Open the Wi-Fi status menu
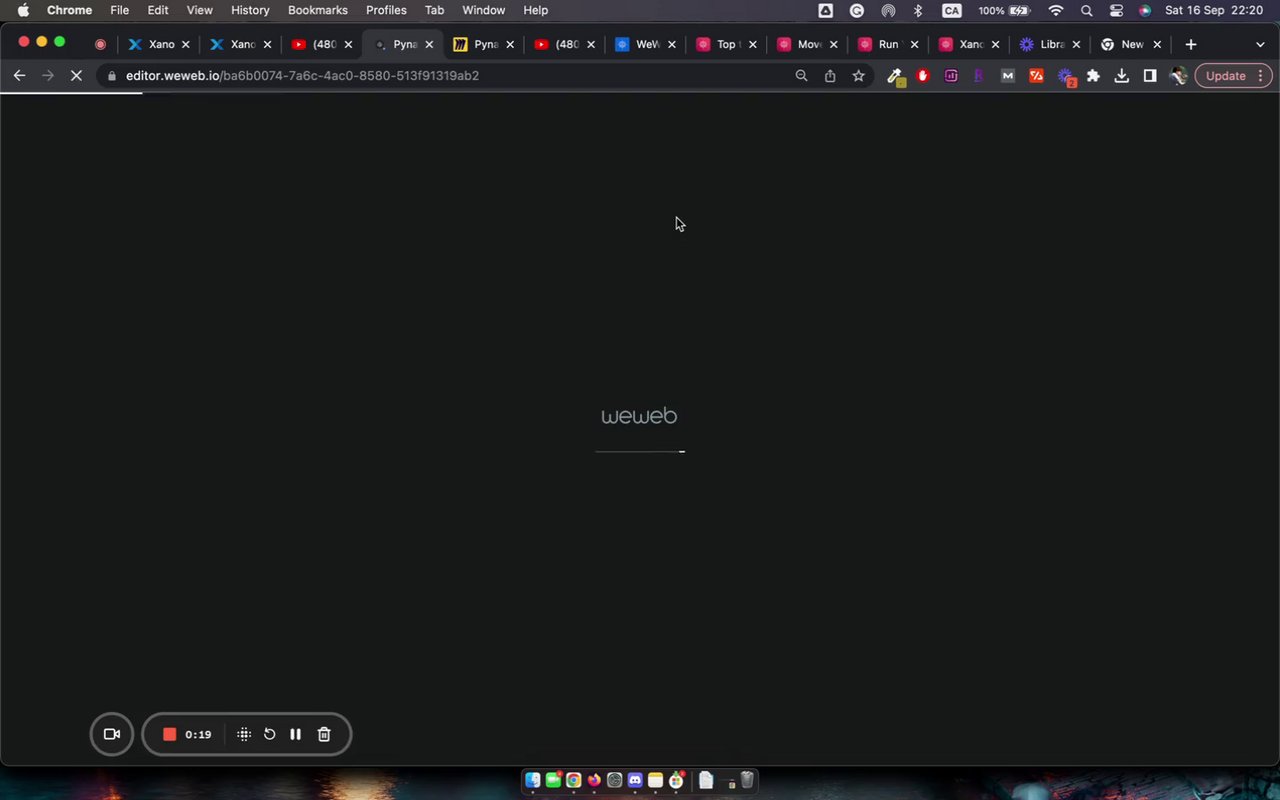This screenshot has width=1280, height=800. point(1056,10)
